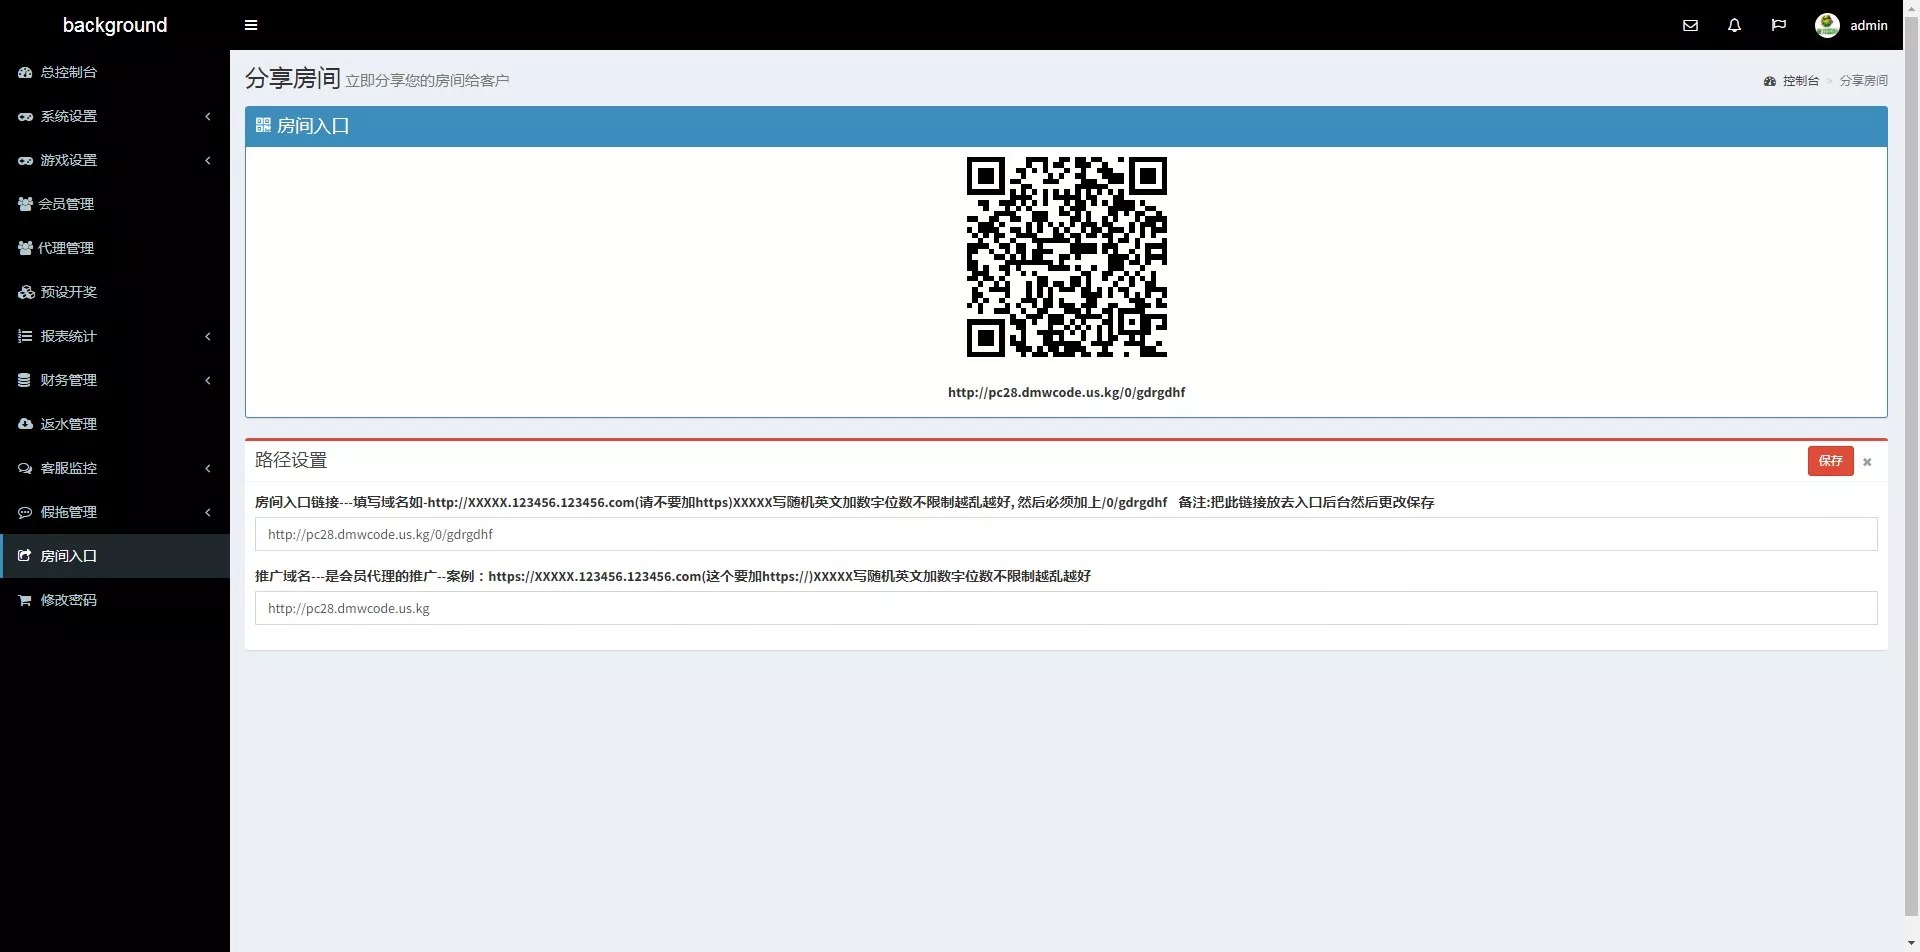Open the bell notifications icon

pyautogui.click(x=1734, y=25)
